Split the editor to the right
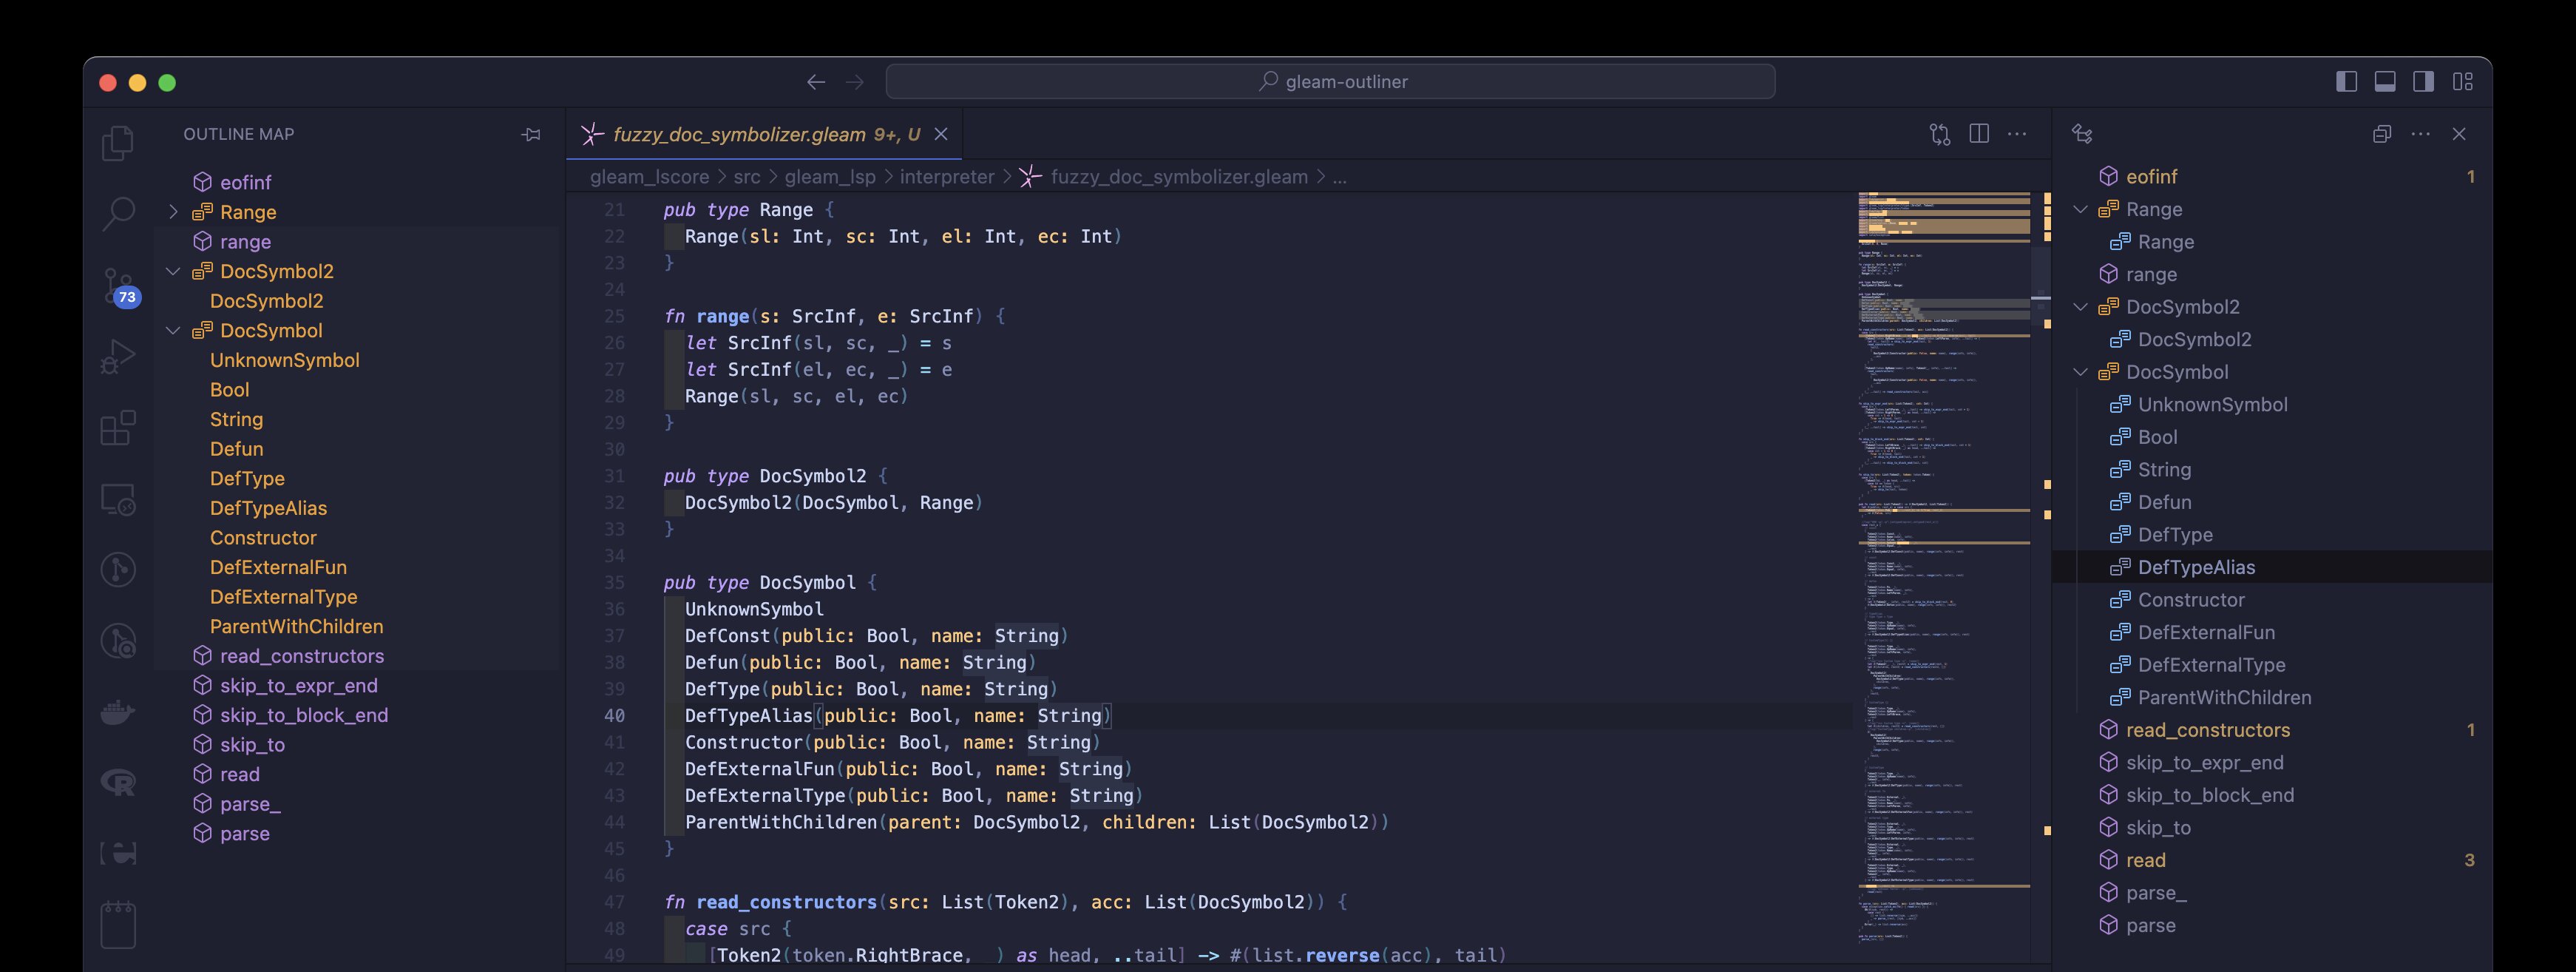 pos(1978,134)
